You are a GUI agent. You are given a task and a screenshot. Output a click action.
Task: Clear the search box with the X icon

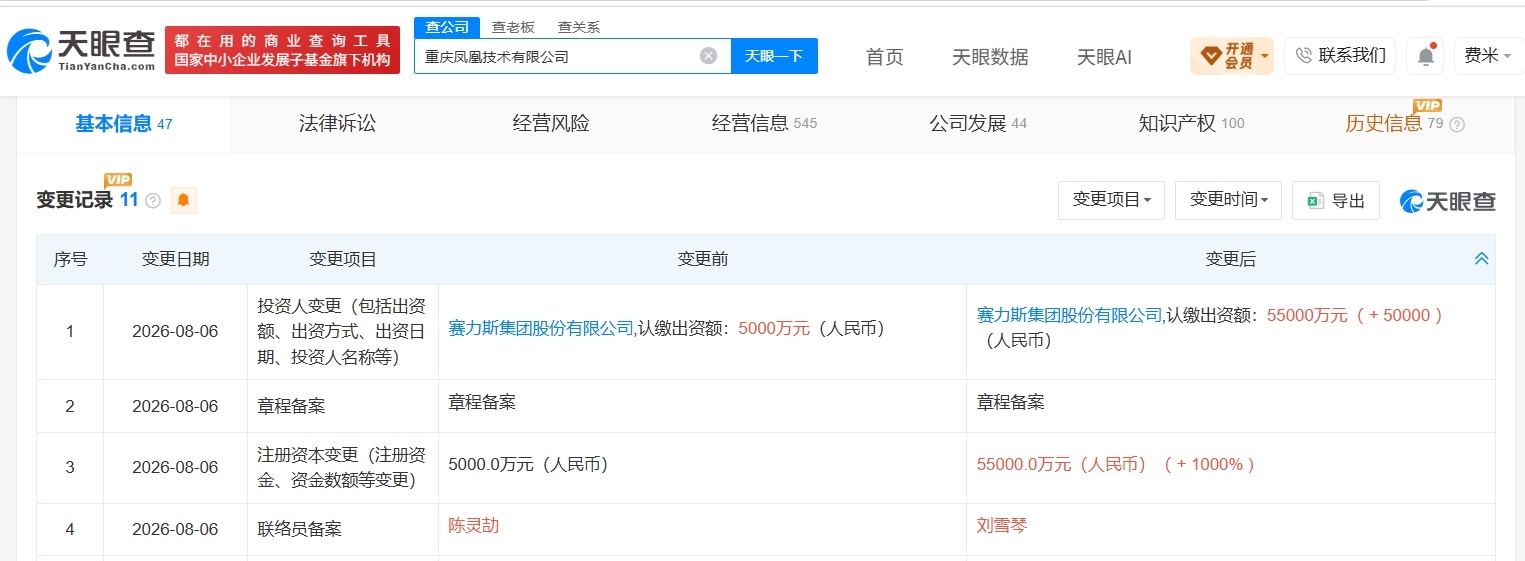[708, 56]
